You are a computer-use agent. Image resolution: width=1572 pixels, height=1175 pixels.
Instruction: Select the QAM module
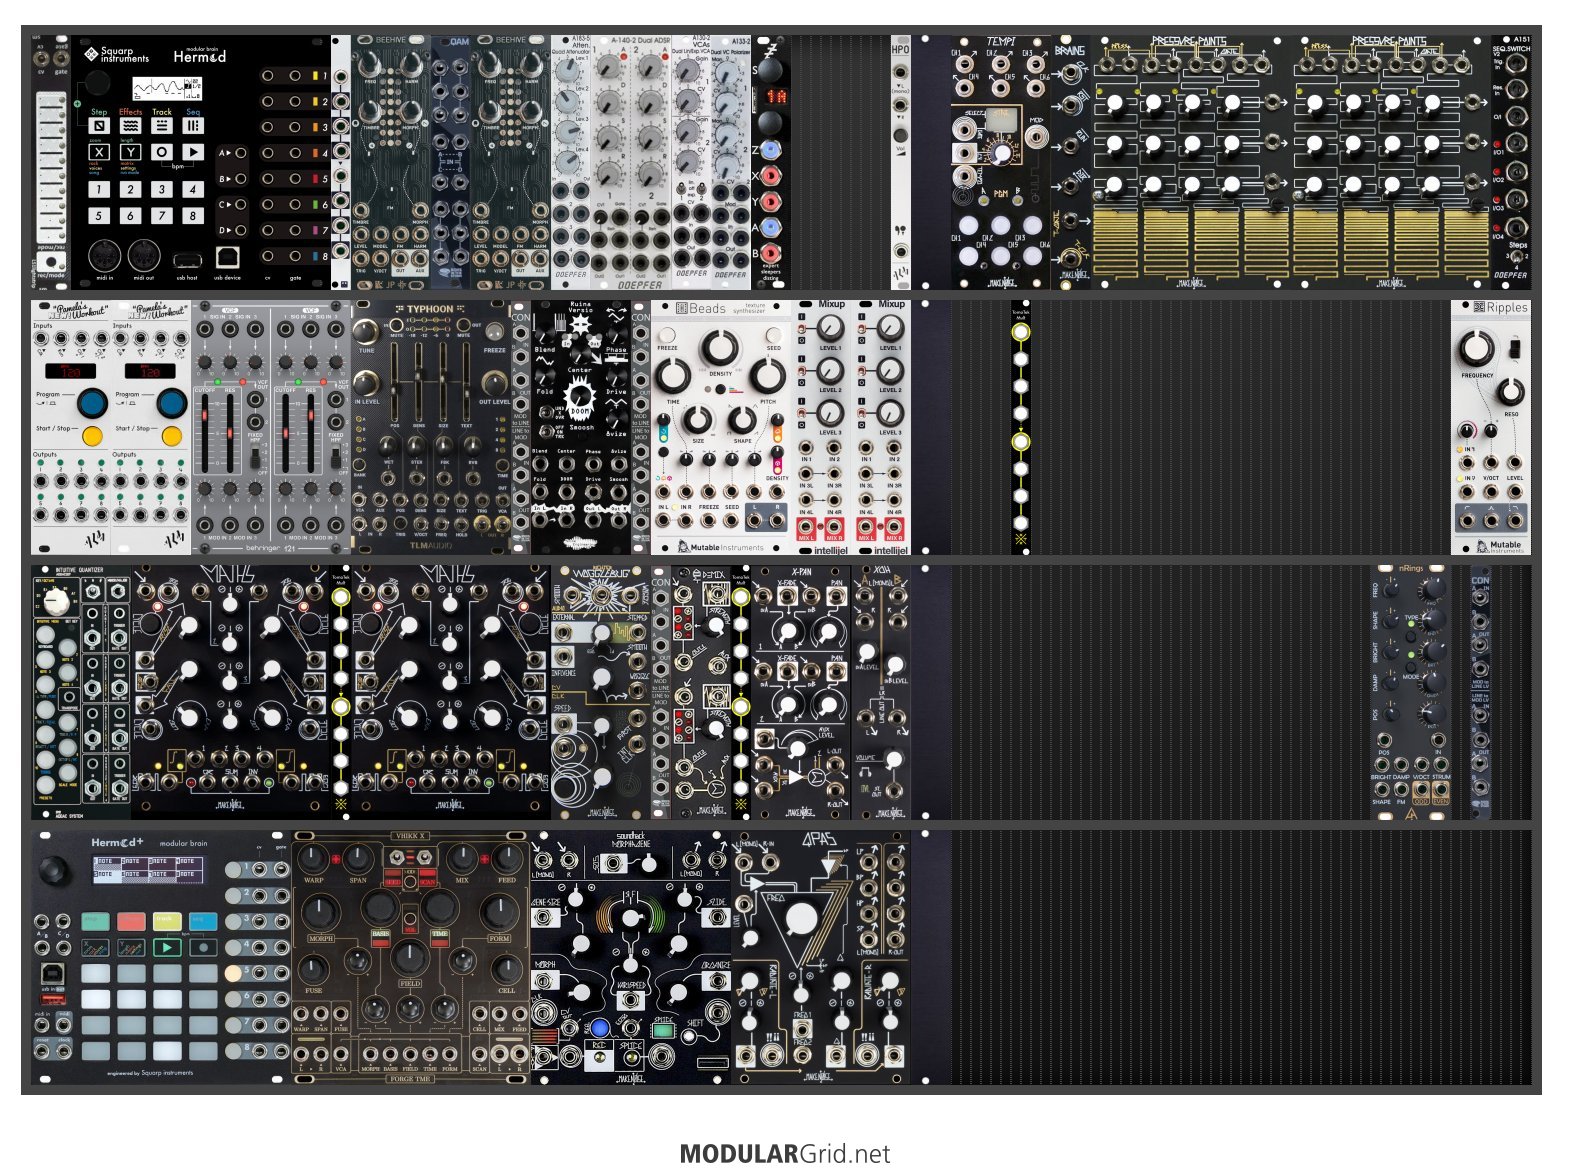click(450, 163)
